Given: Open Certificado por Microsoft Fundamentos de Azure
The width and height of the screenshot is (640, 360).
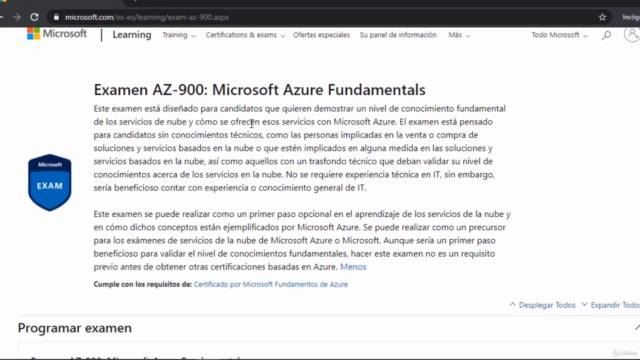Looking at the screenshot, I should (x=271, y=284).
